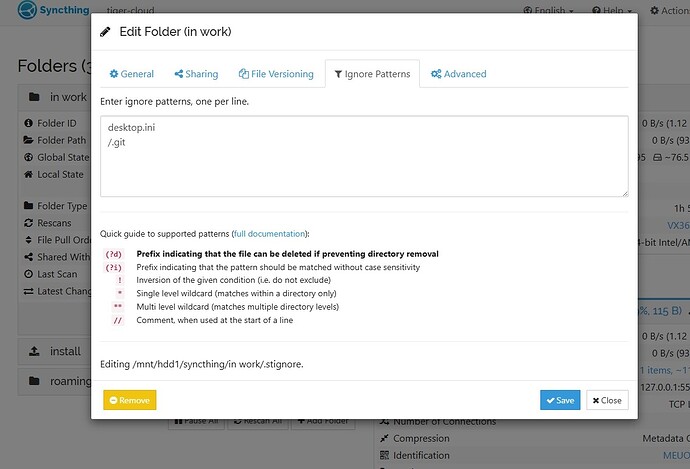Switch to the Sharing tab
Image resolution: width=690 pixels, height=469 pixels.
[x=196, y=74]
